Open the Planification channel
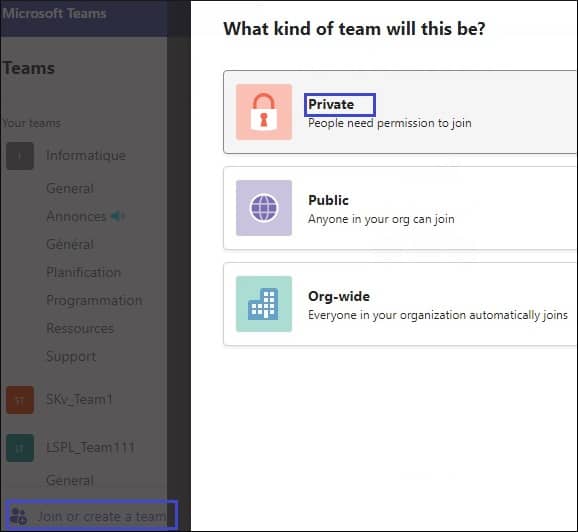 point(84,272)
